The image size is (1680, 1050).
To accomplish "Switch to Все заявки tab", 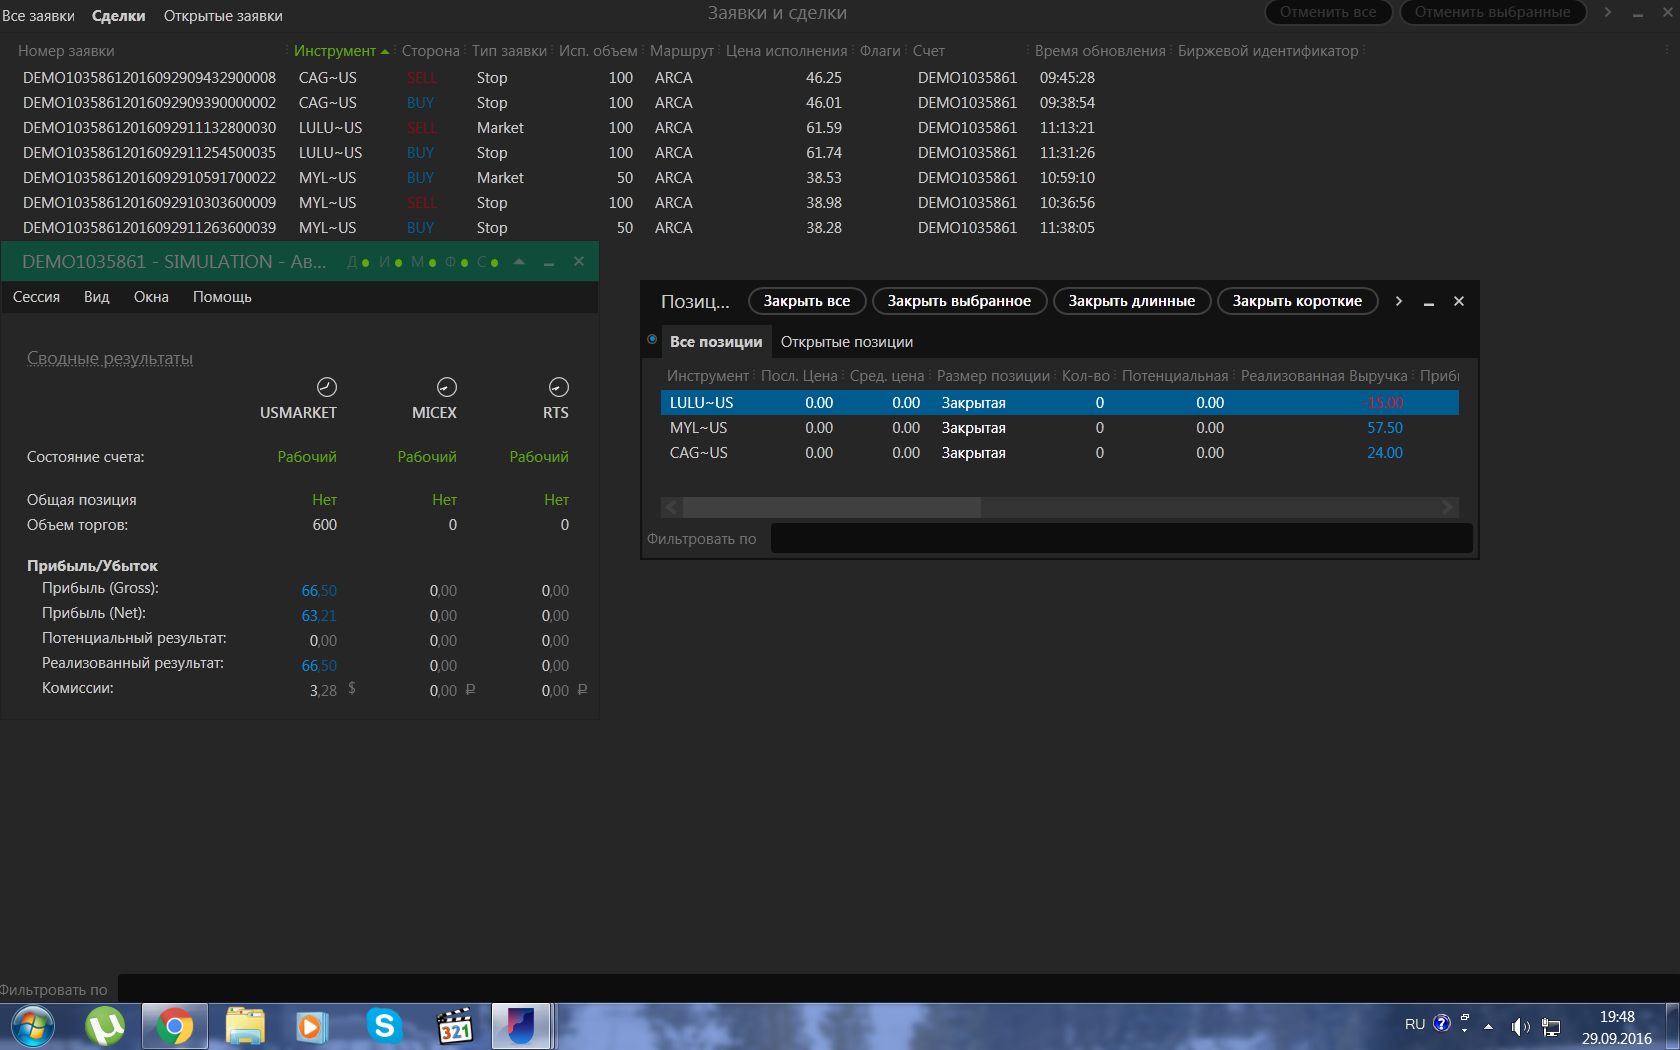I will [38, 16].
